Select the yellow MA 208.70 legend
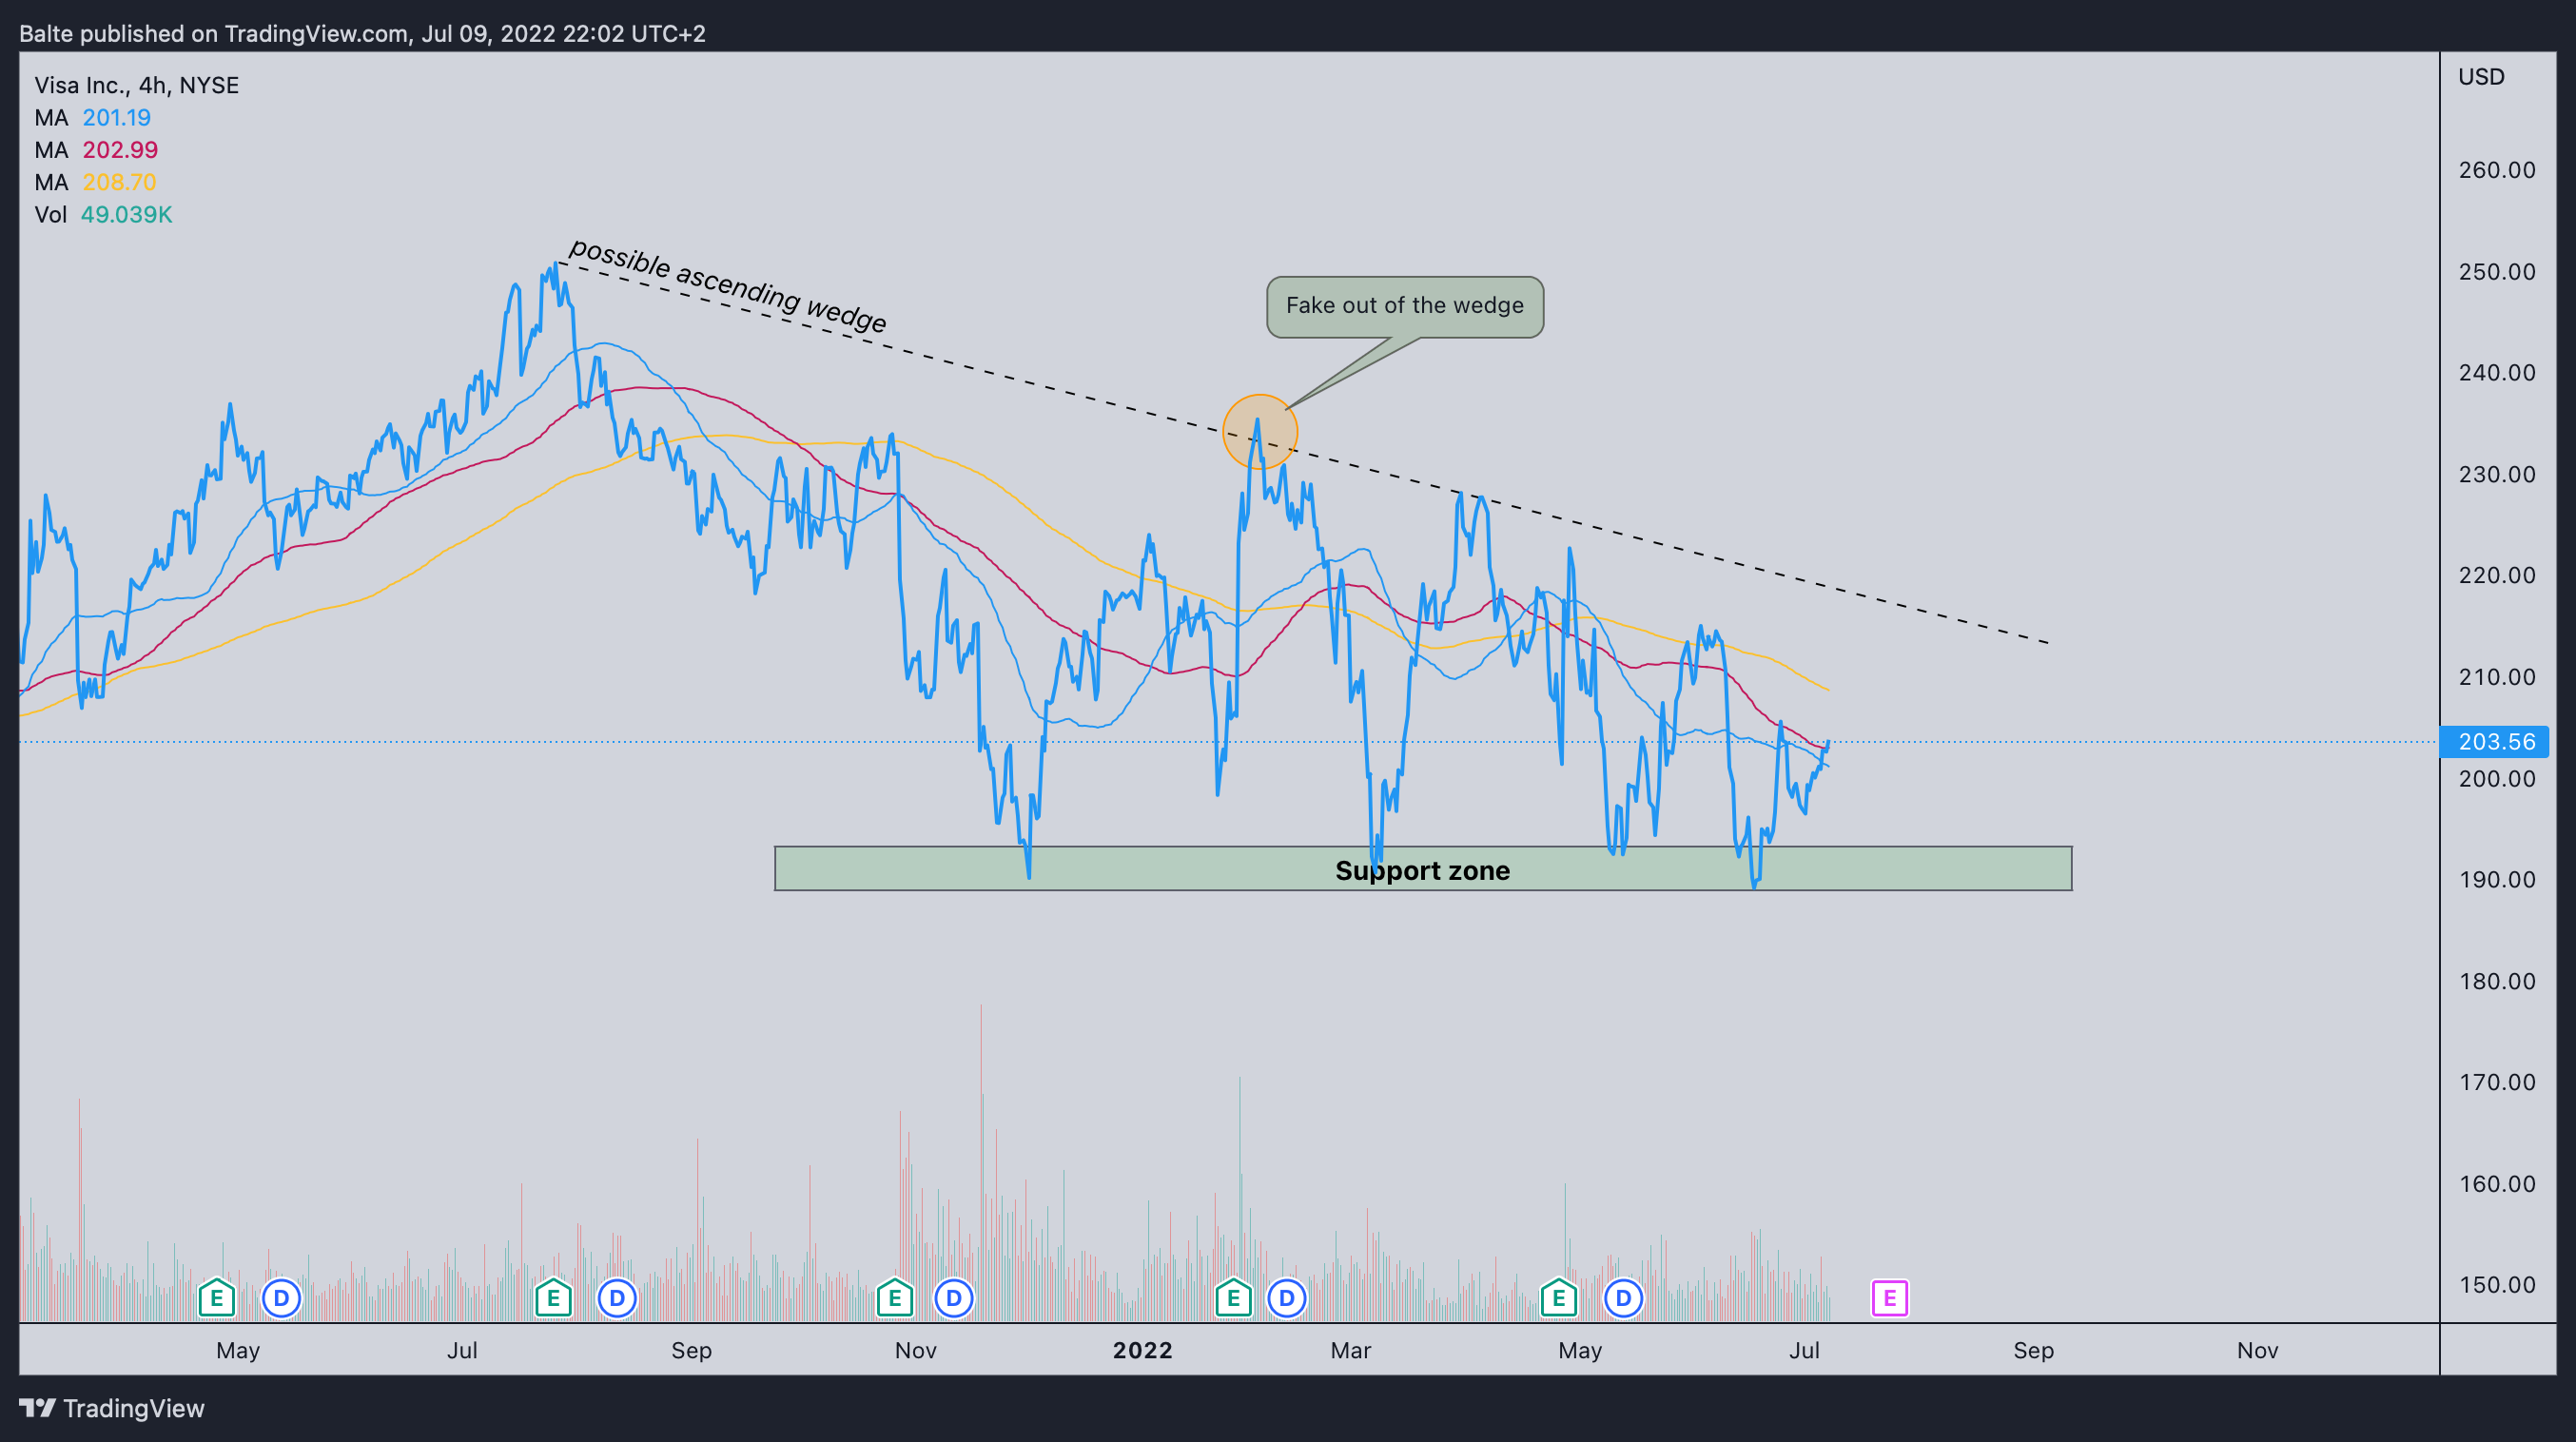This screenshot has height=1442, width=2576. point(95,182)
